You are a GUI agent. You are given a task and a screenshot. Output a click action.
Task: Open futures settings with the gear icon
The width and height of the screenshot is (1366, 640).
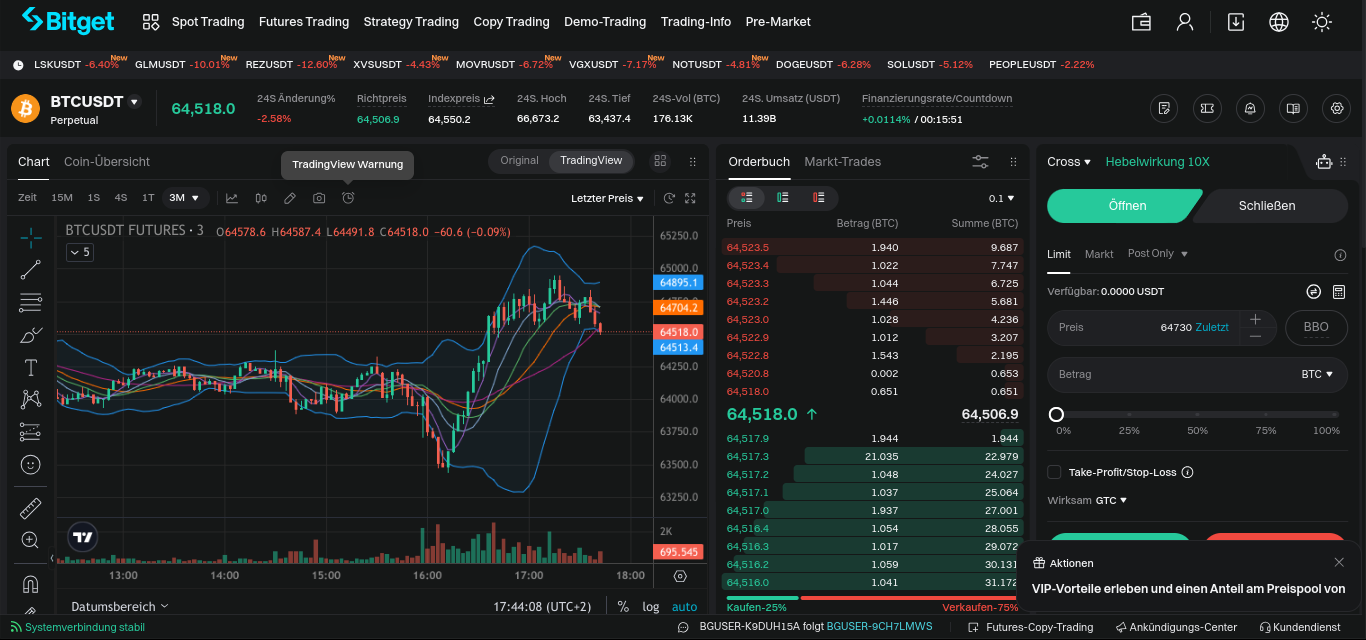coord(1337,108)
